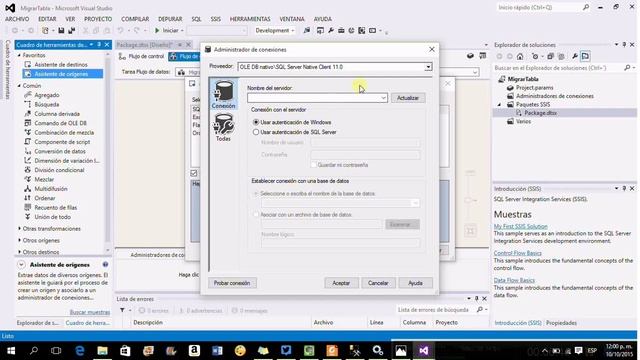Pick the División condicional item
Viewport: 640px width, 360px height.
[59, 170]
